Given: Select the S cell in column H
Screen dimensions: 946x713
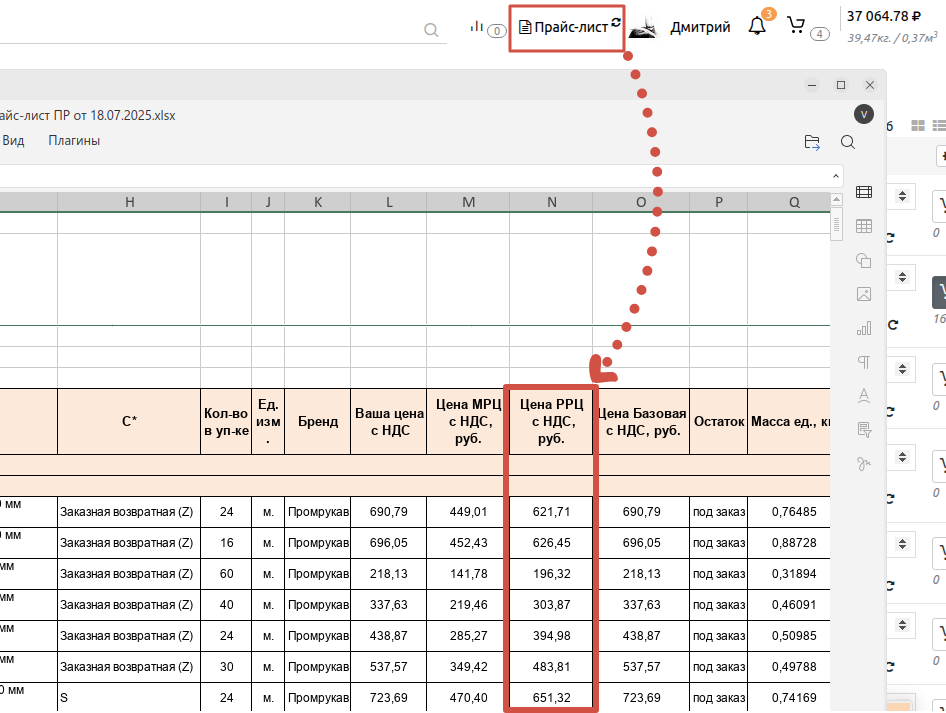Looking at the screenshot, I should pos(129,697).
